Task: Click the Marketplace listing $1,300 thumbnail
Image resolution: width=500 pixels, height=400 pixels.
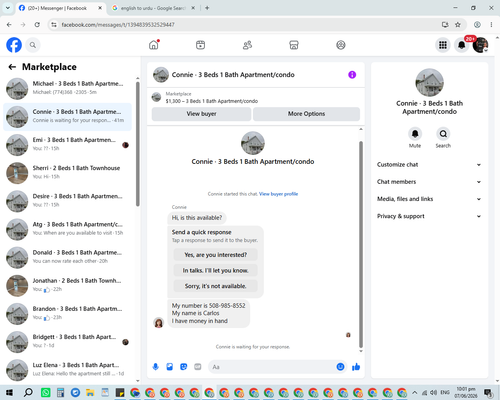Action: pyautogui.click(x=156, y=97)
